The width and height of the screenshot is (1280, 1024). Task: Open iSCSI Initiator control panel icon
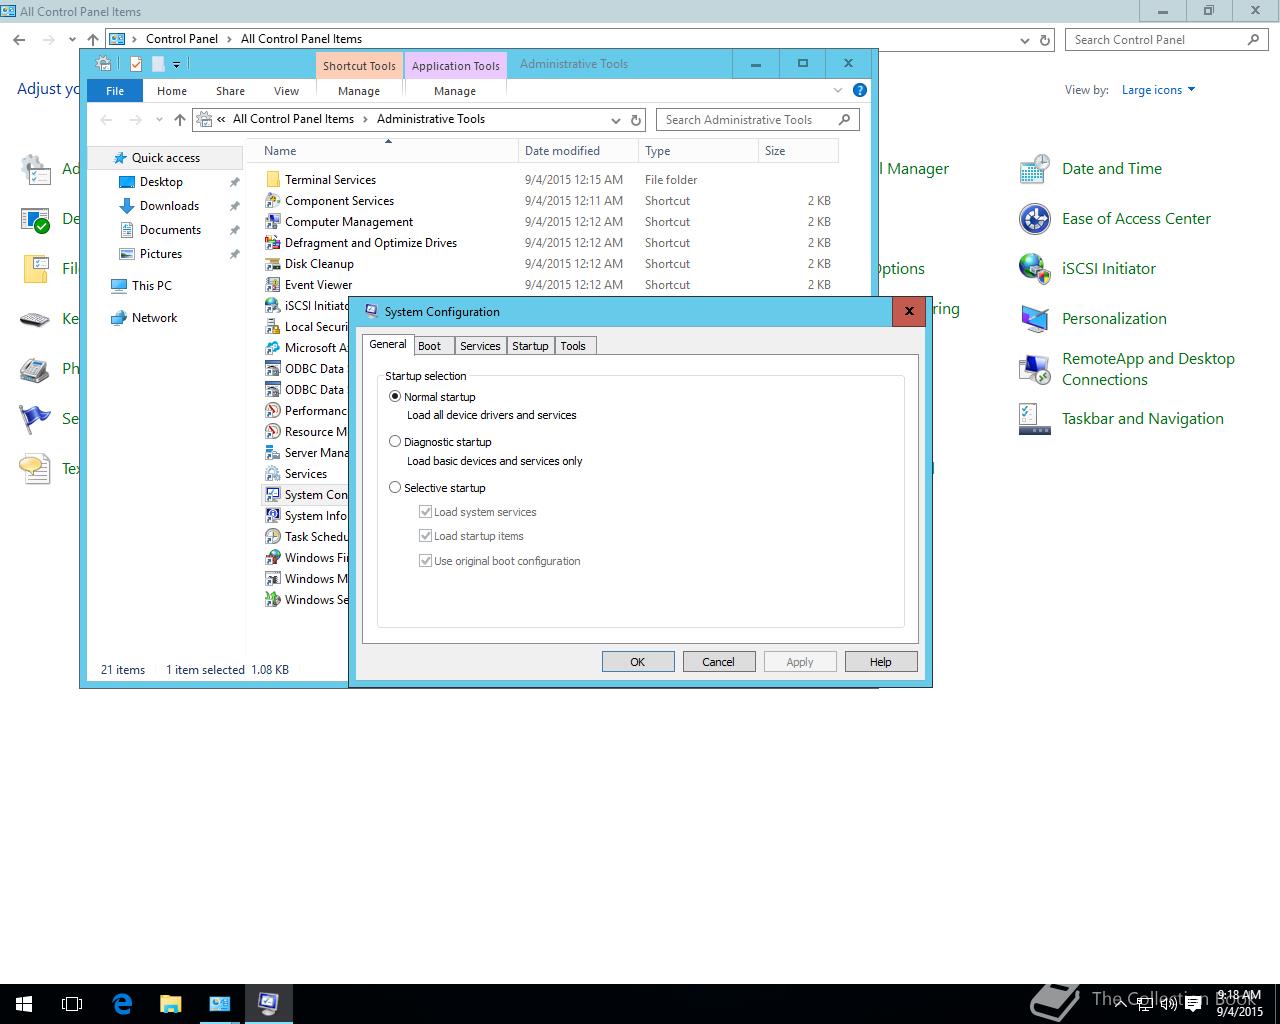pos(1034,269)
